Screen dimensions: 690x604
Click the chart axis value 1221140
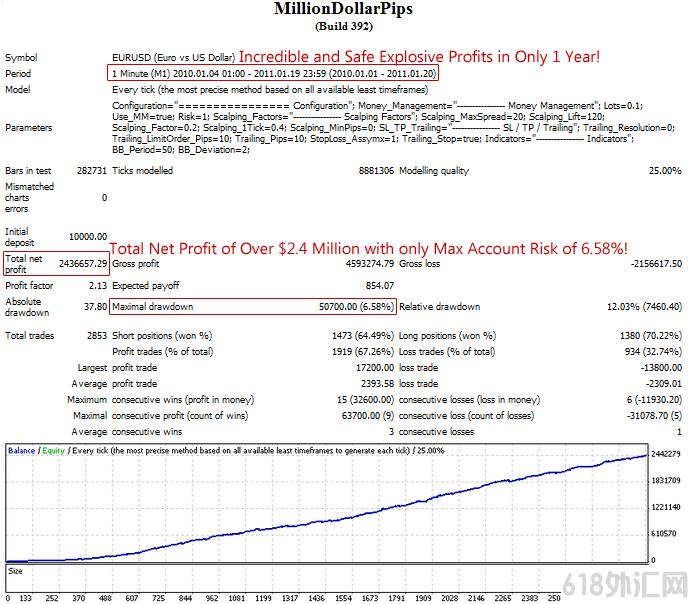[x=666, y=507]
